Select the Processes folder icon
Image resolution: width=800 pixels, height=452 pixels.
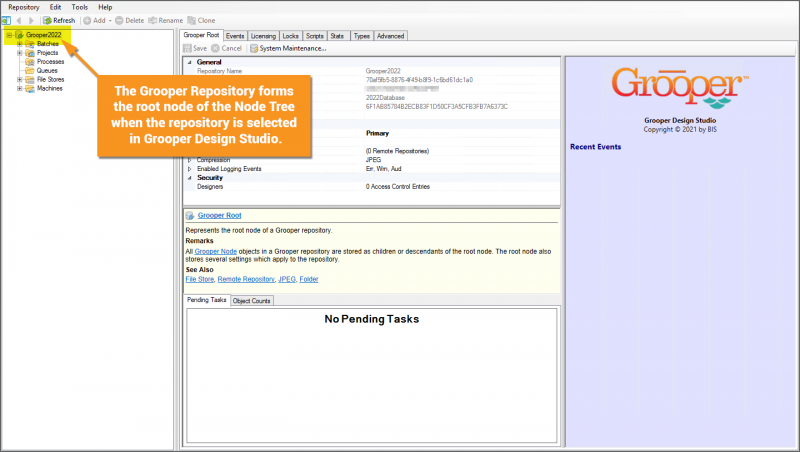30,62
